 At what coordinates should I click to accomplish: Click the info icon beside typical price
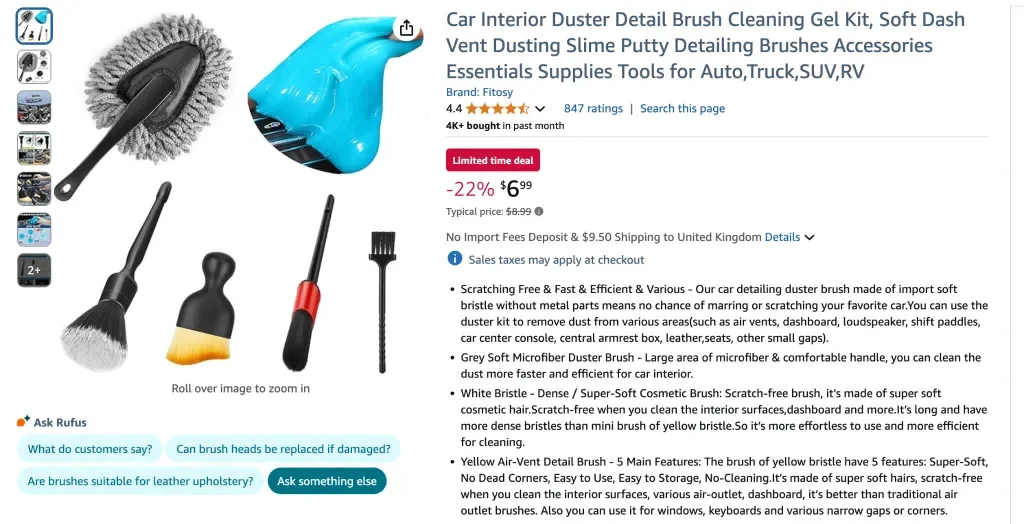[x=539, y=212]
